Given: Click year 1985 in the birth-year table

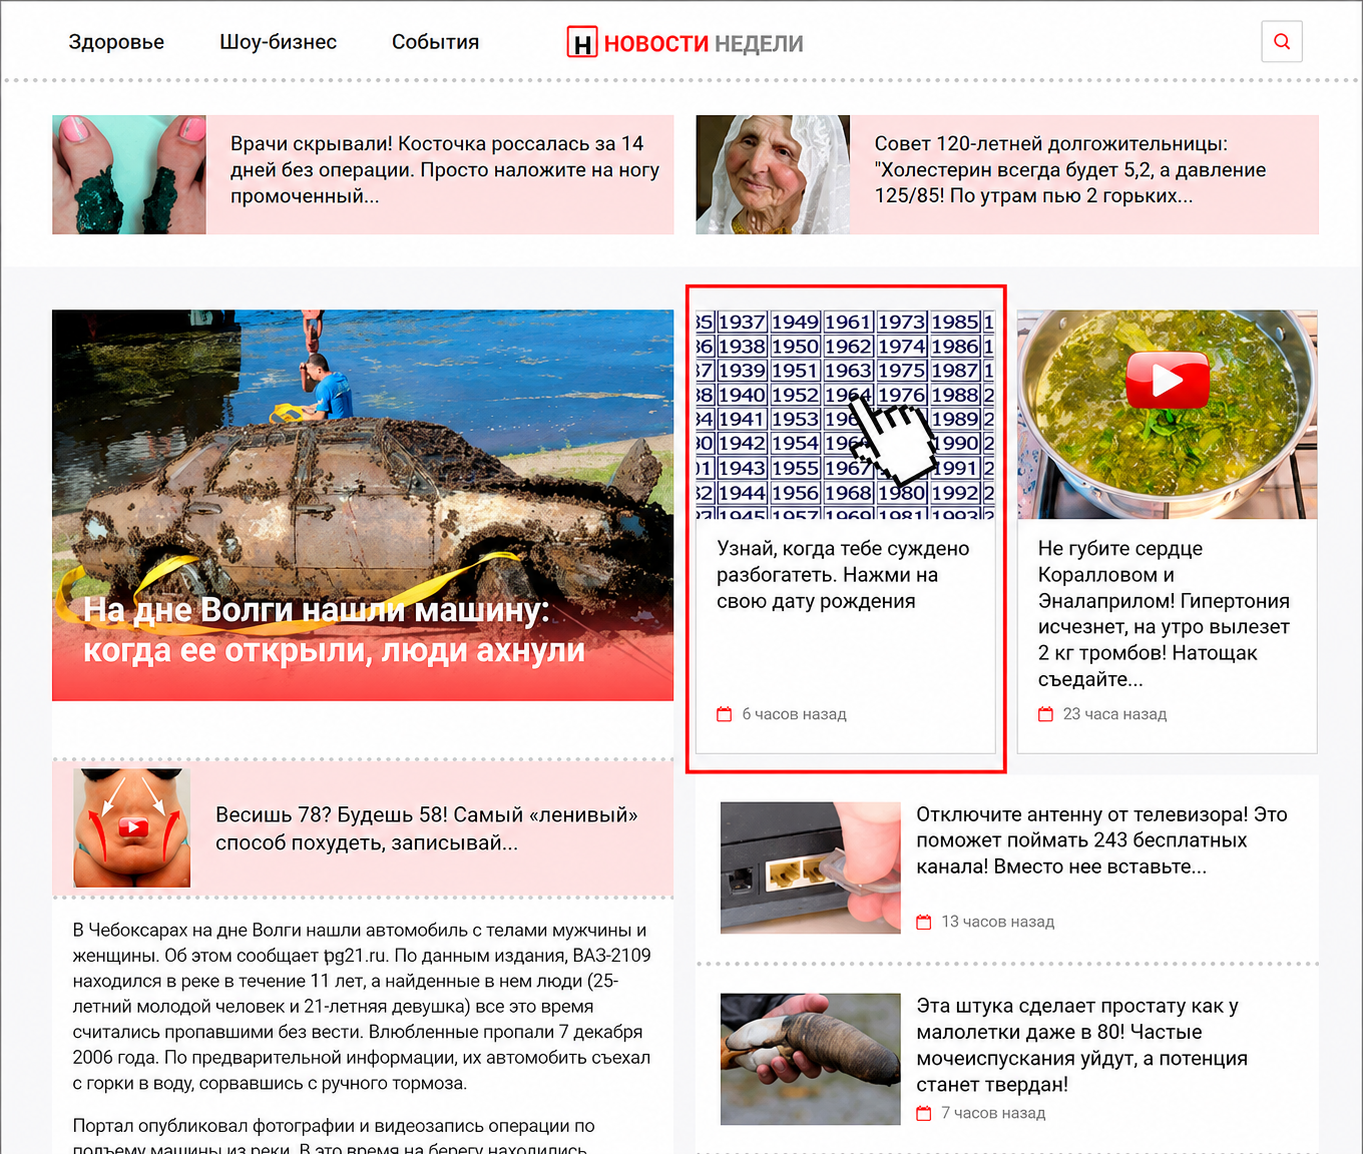Looking at the screenshot, I should tap(955, 322).
